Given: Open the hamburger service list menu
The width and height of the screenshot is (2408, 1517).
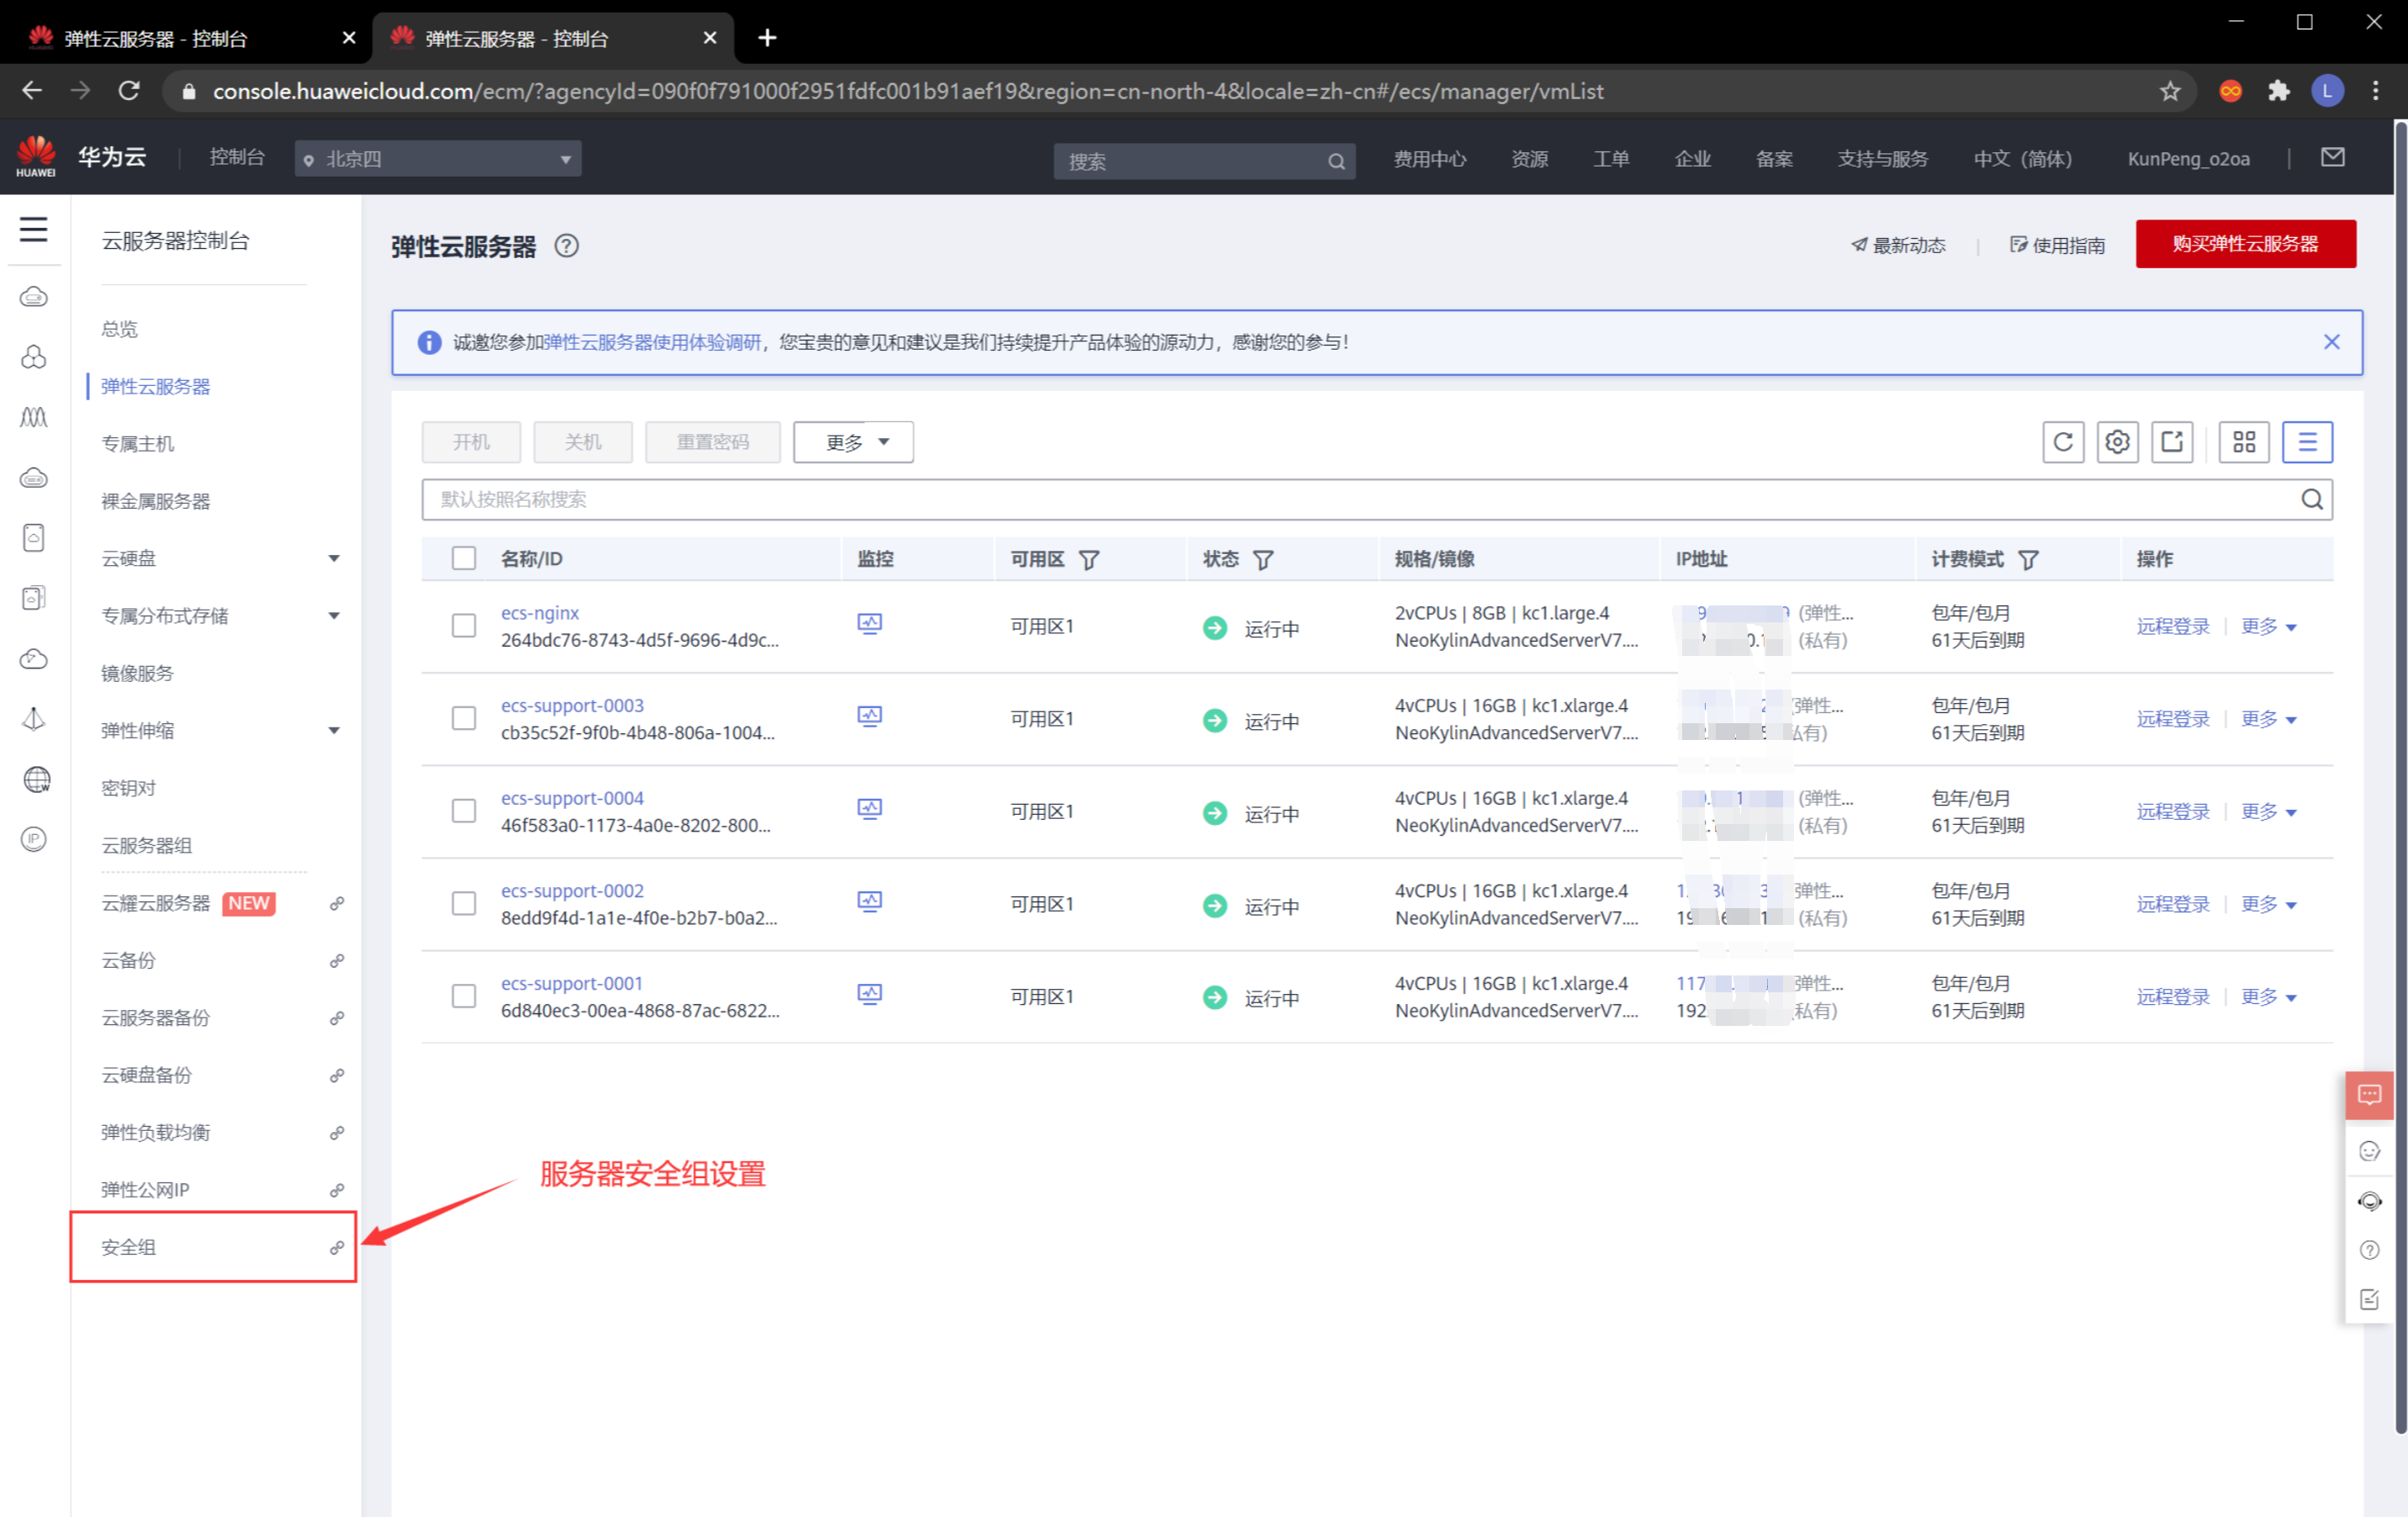Looking at the screenshot, I should 33,229.
